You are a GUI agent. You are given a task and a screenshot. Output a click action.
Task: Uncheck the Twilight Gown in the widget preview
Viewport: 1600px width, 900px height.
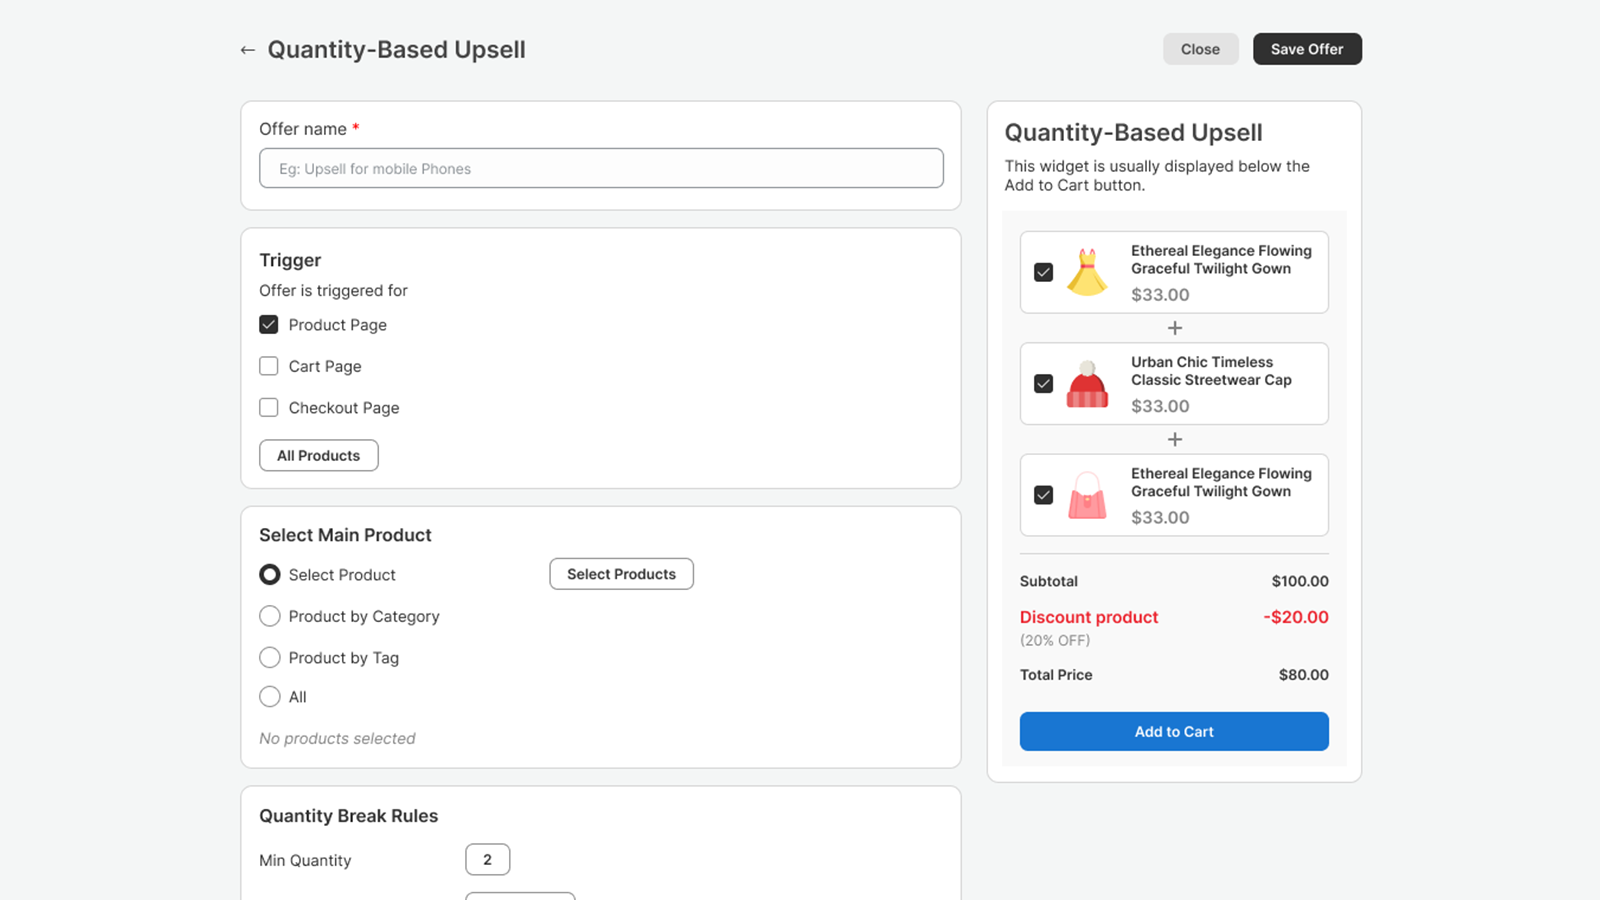coord(1044,272)
